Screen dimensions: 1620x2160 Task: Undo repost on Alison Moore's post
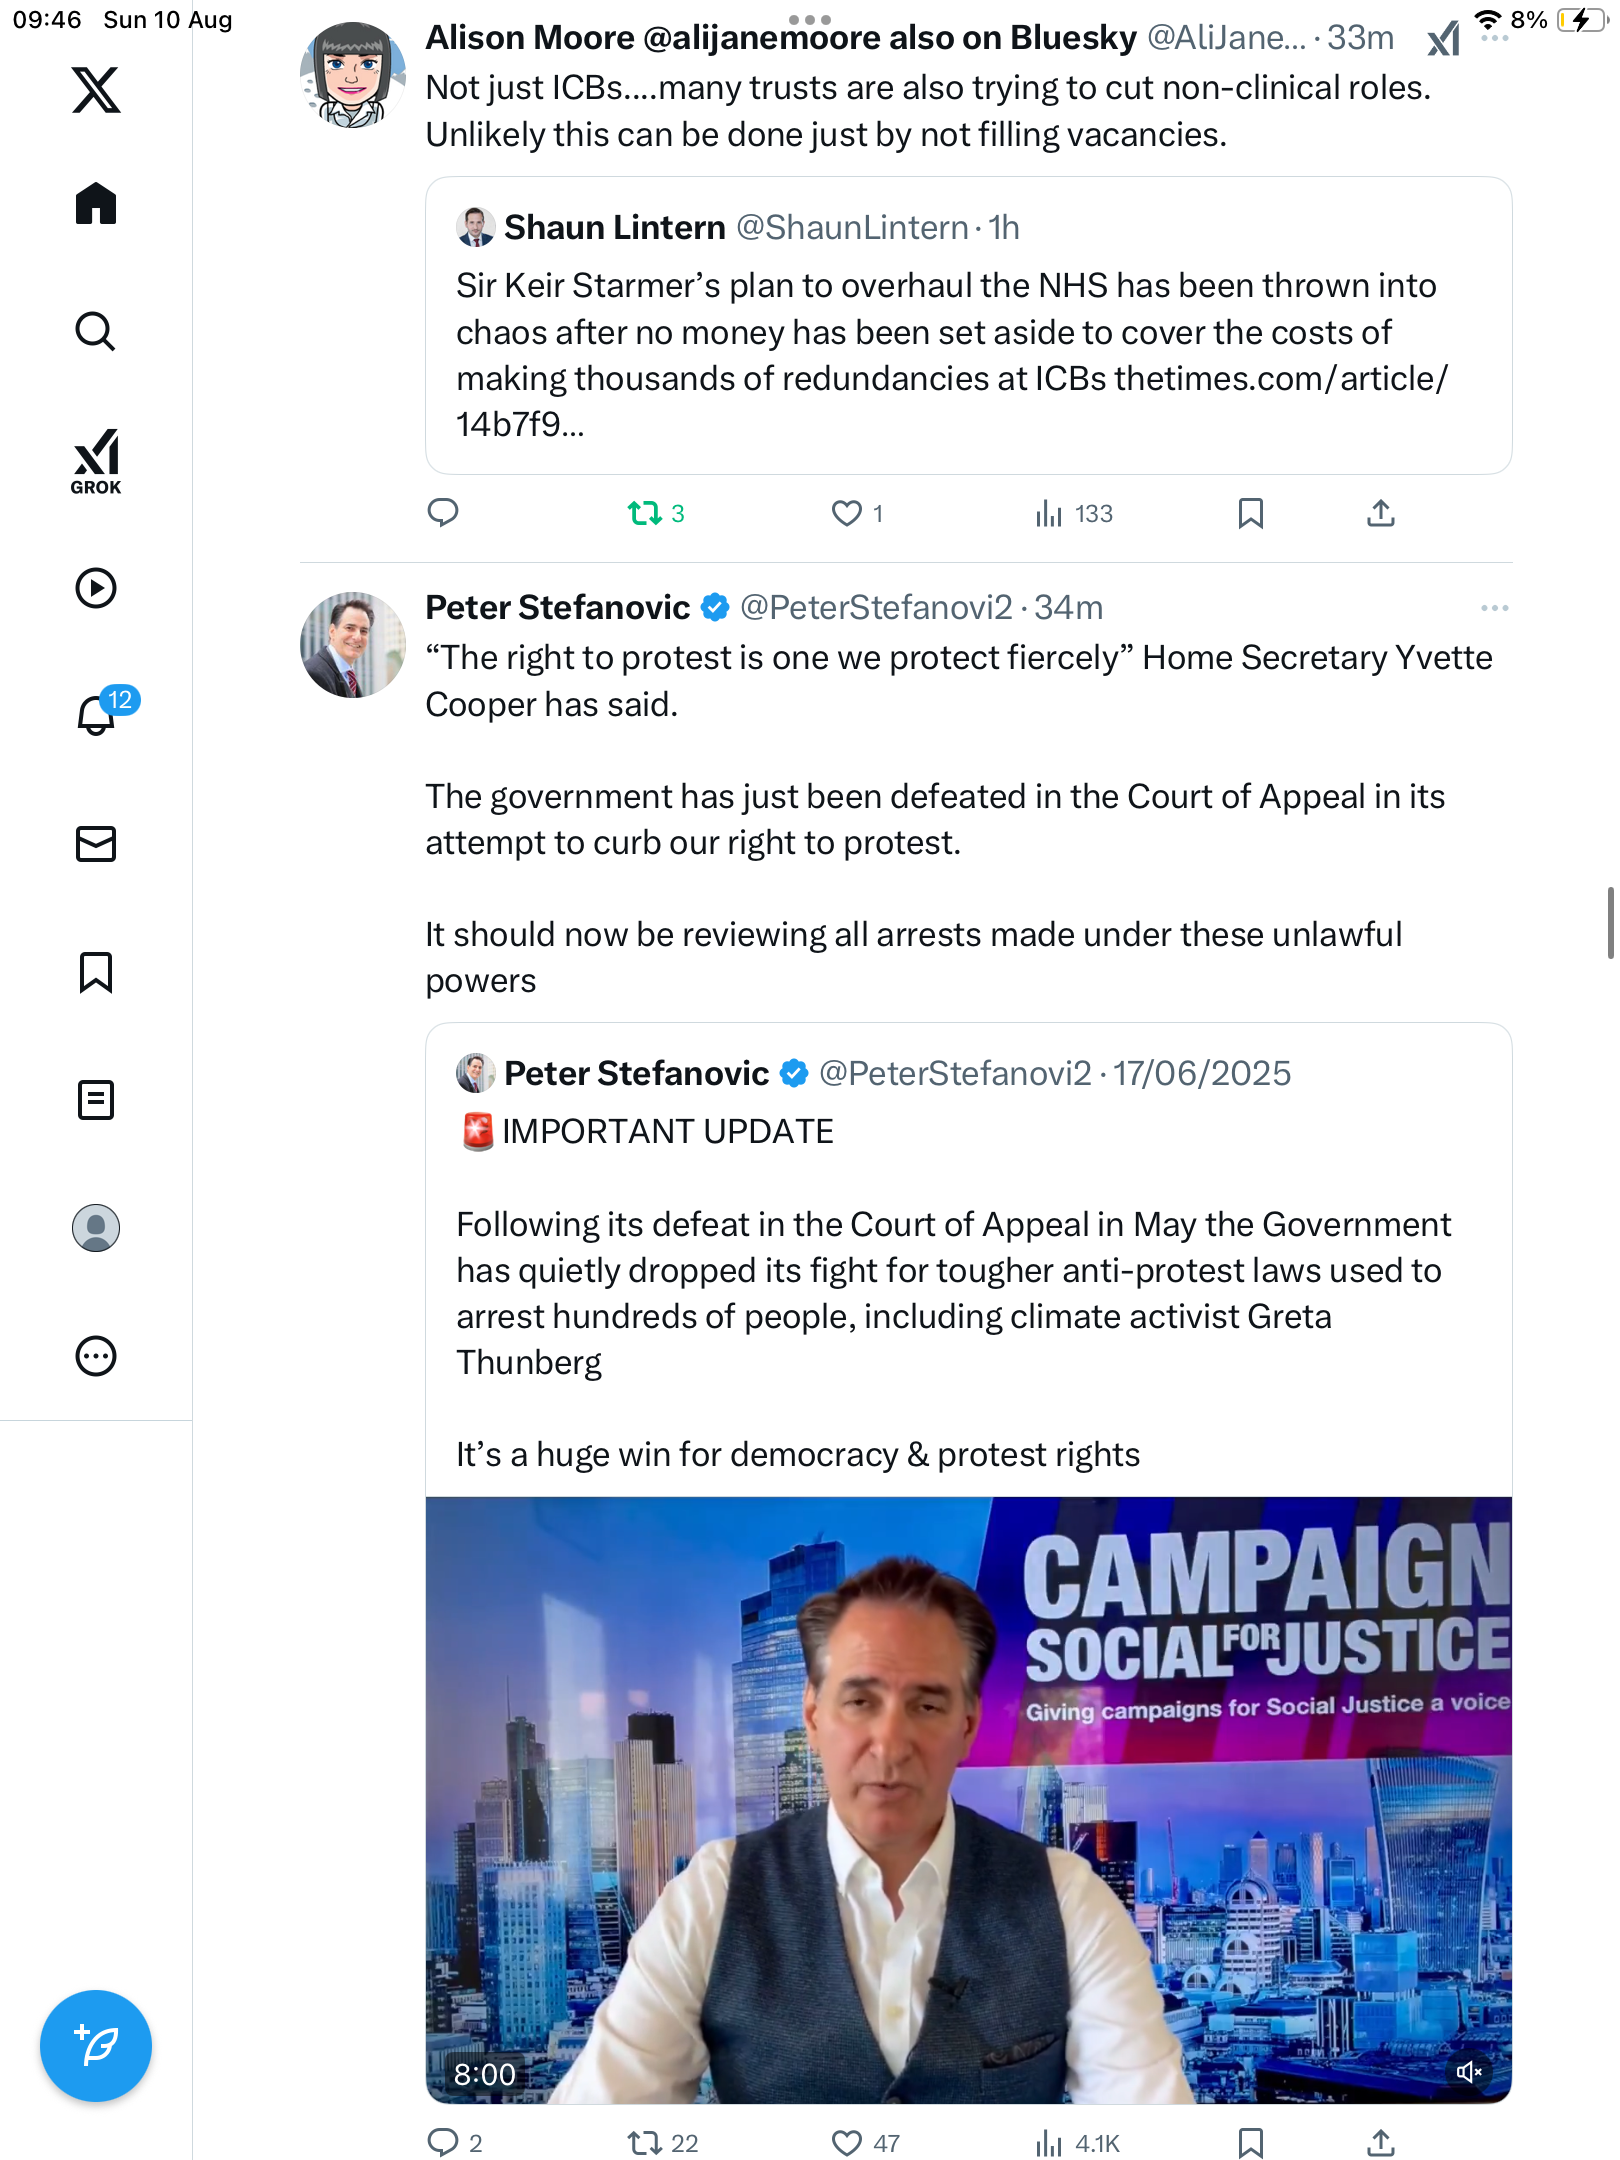click(645, 514)
